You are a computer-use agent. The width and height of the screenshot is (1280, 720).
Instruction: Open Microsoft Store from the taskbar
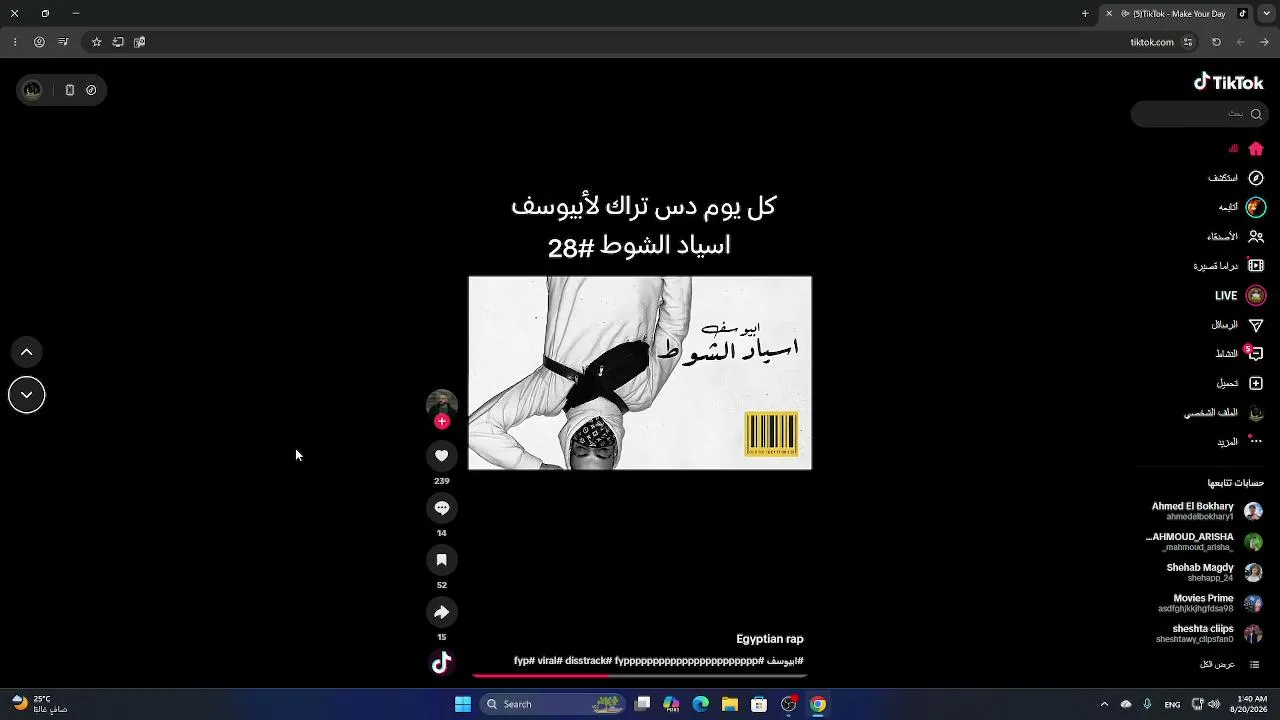point(759,704)
